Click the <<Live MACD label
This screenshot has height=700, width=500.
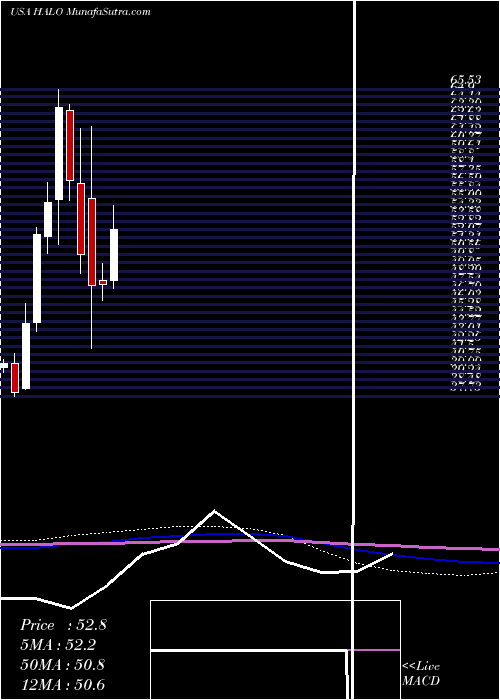(421, 673)
